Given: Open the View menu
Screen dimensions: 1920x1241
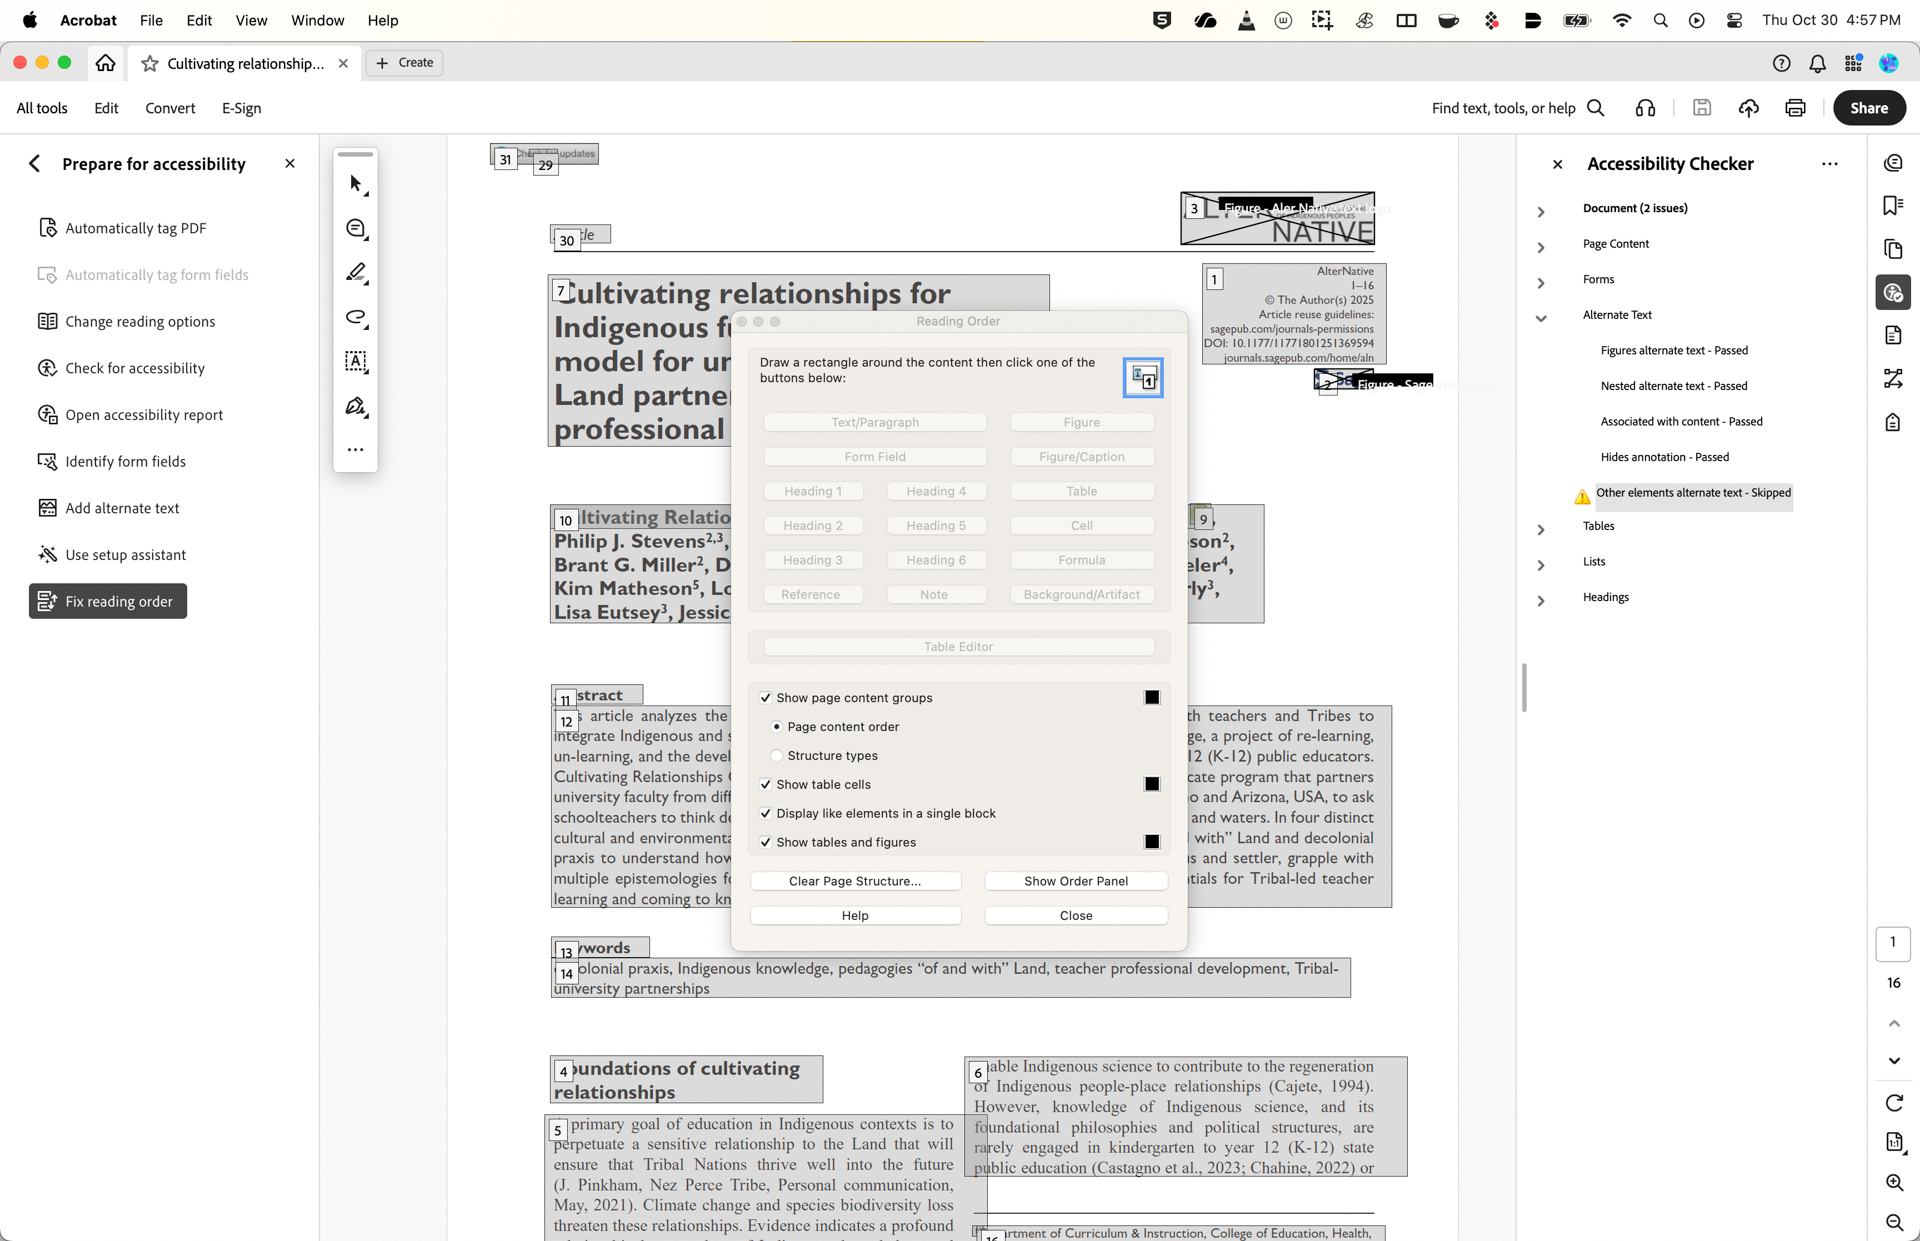Looking at the screenshot, I should click(251, 20).
